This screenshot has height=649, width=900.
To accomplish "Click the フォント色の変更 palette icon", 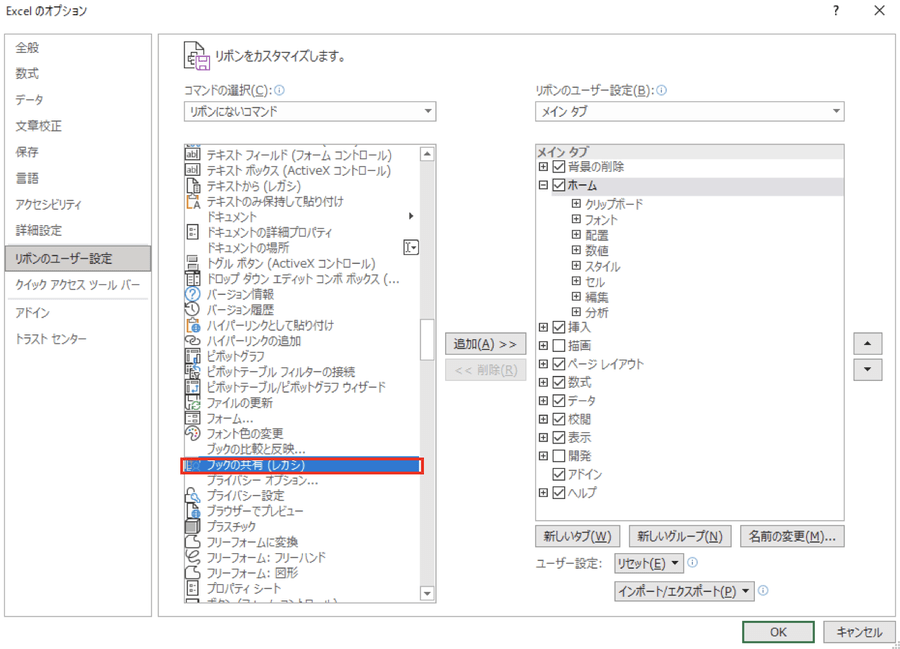I will coord(193,433).
